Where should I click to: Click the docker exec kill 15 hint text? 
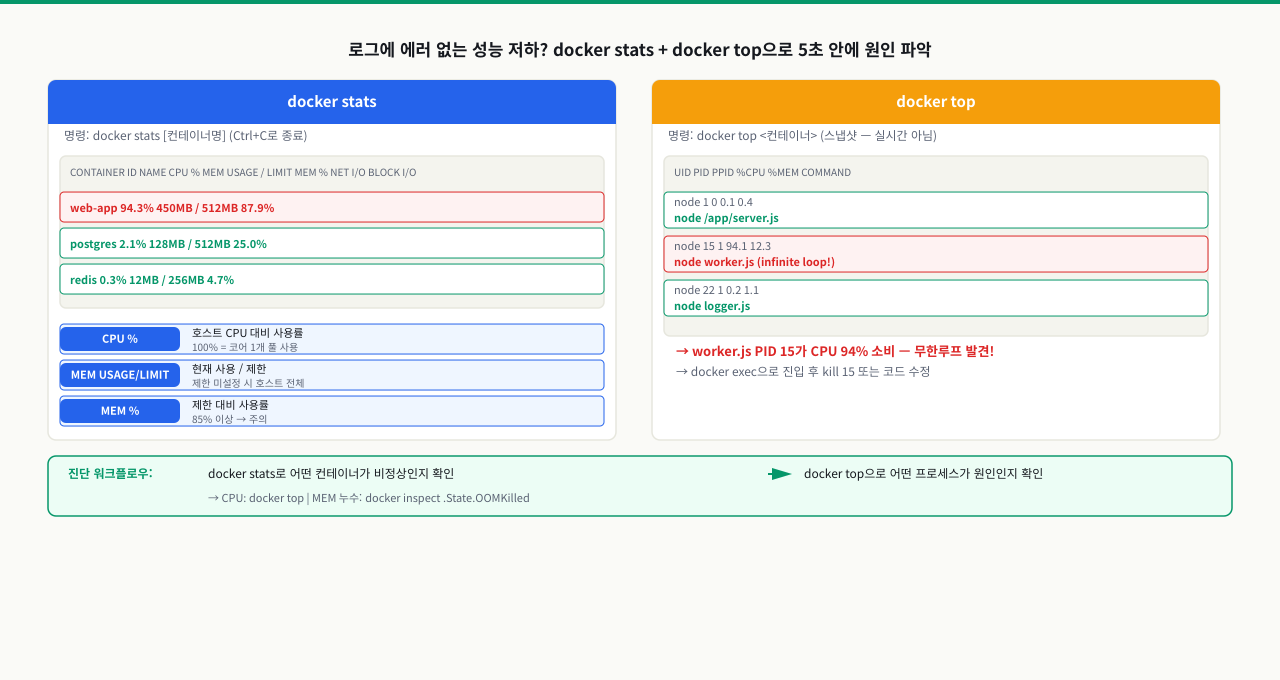tap(803, 371)
